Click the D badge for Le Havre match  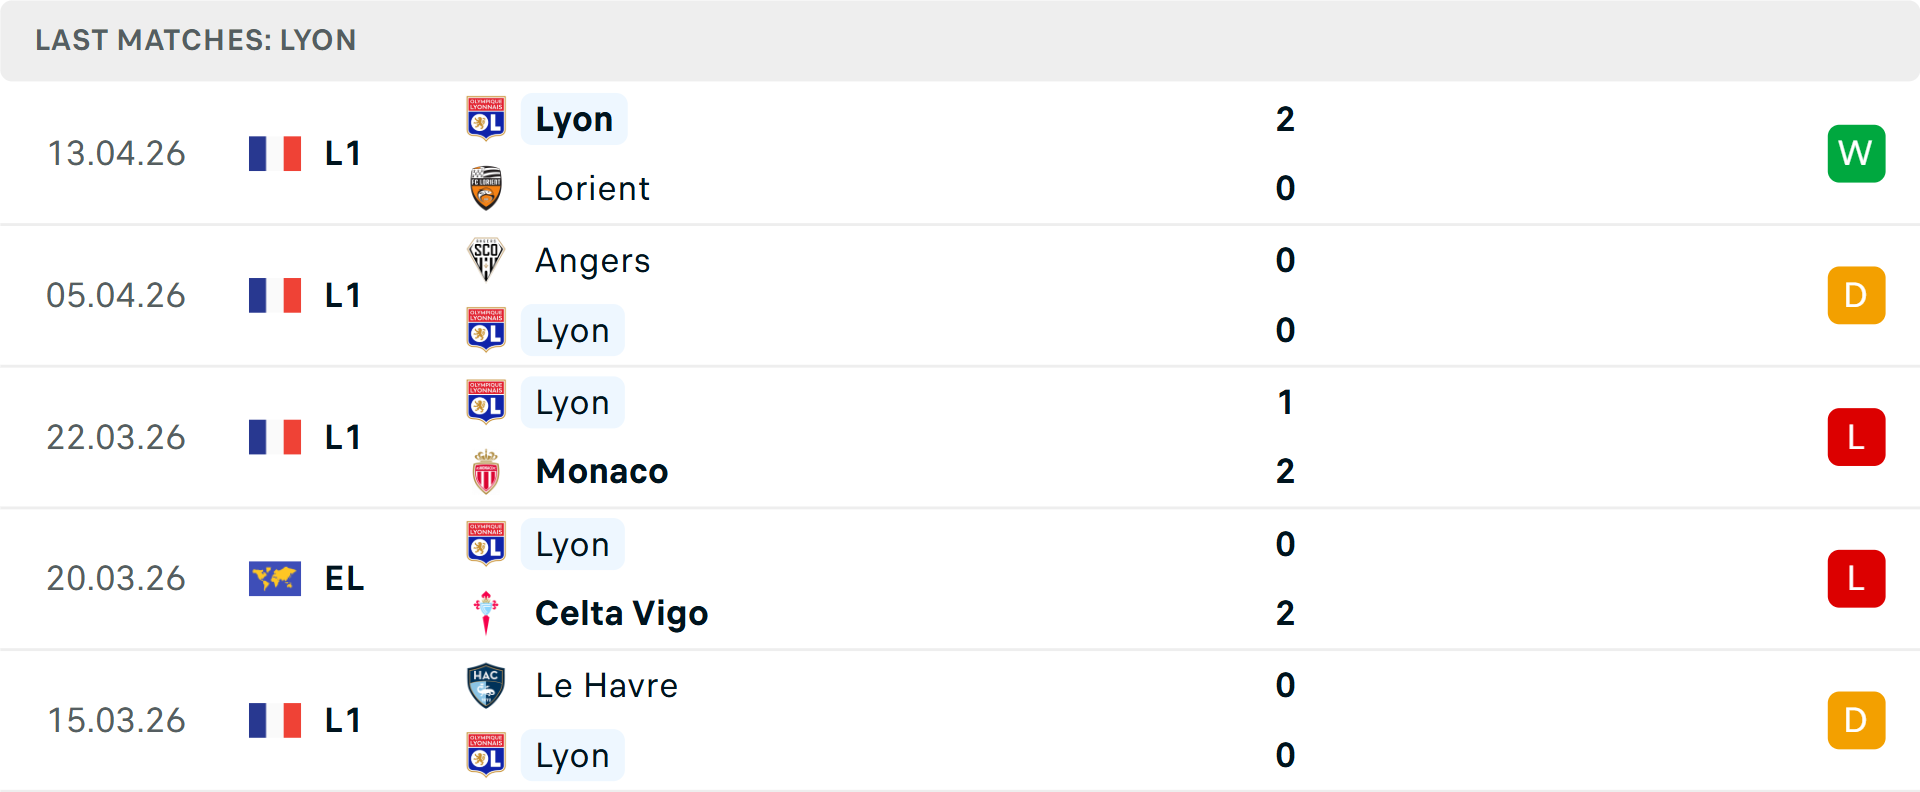click(1856, 720)
